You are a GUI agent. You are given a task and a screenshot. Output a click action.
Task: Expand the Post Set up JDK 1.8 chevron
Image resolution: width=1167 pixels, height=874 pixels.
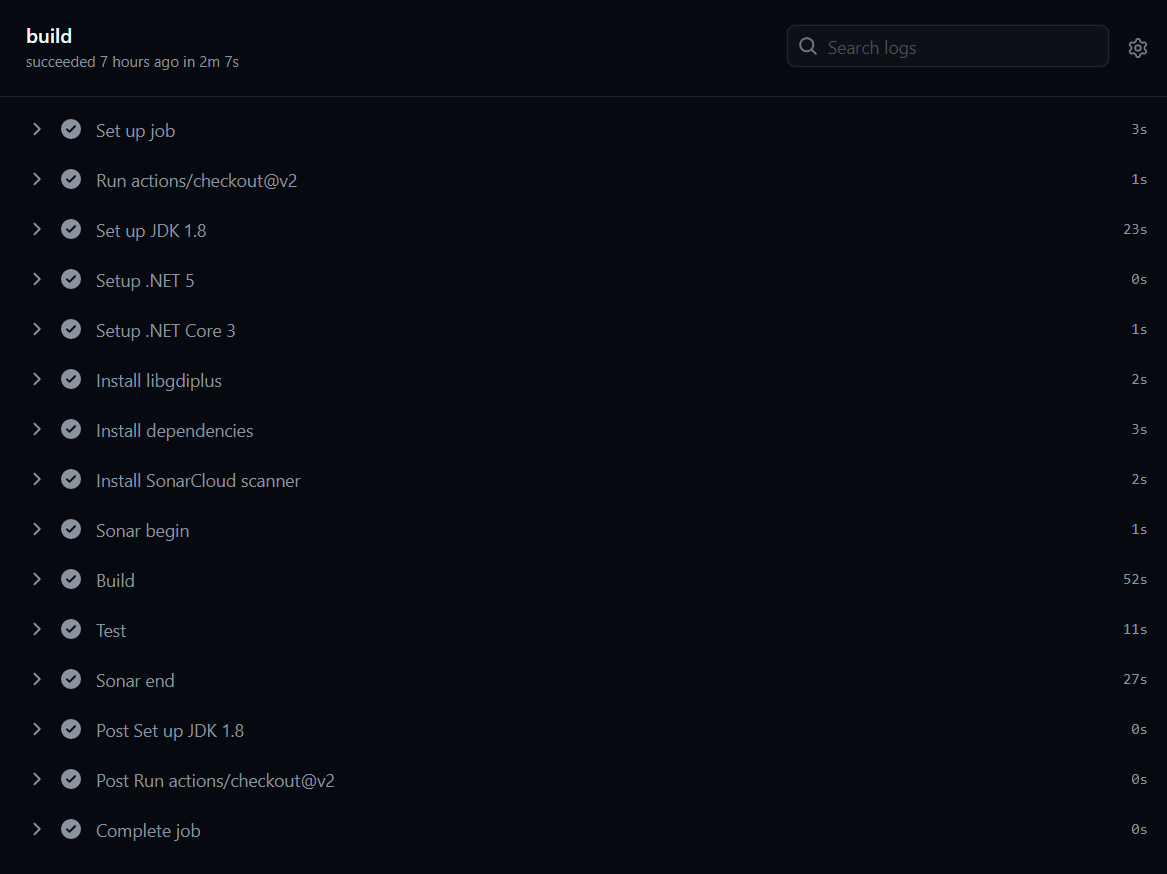[x=36, y=729]
